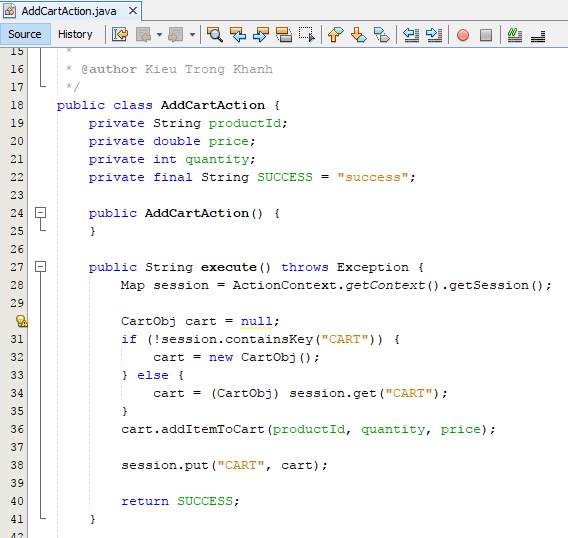Click Find Next Occurrence icon
The image size is (568, 538).
point(261,35)
